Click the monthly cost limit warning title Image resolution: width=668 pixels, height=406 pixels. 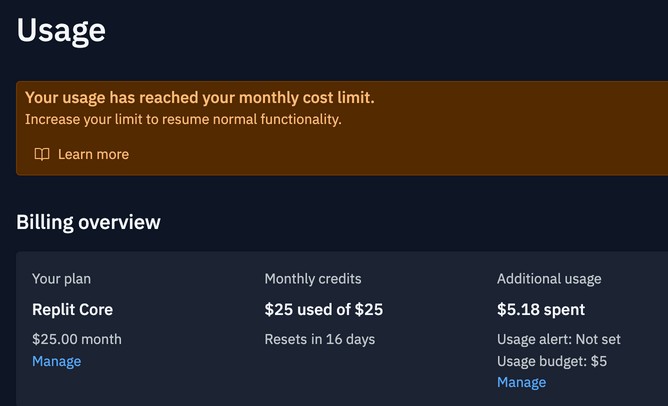click(200, 98)
